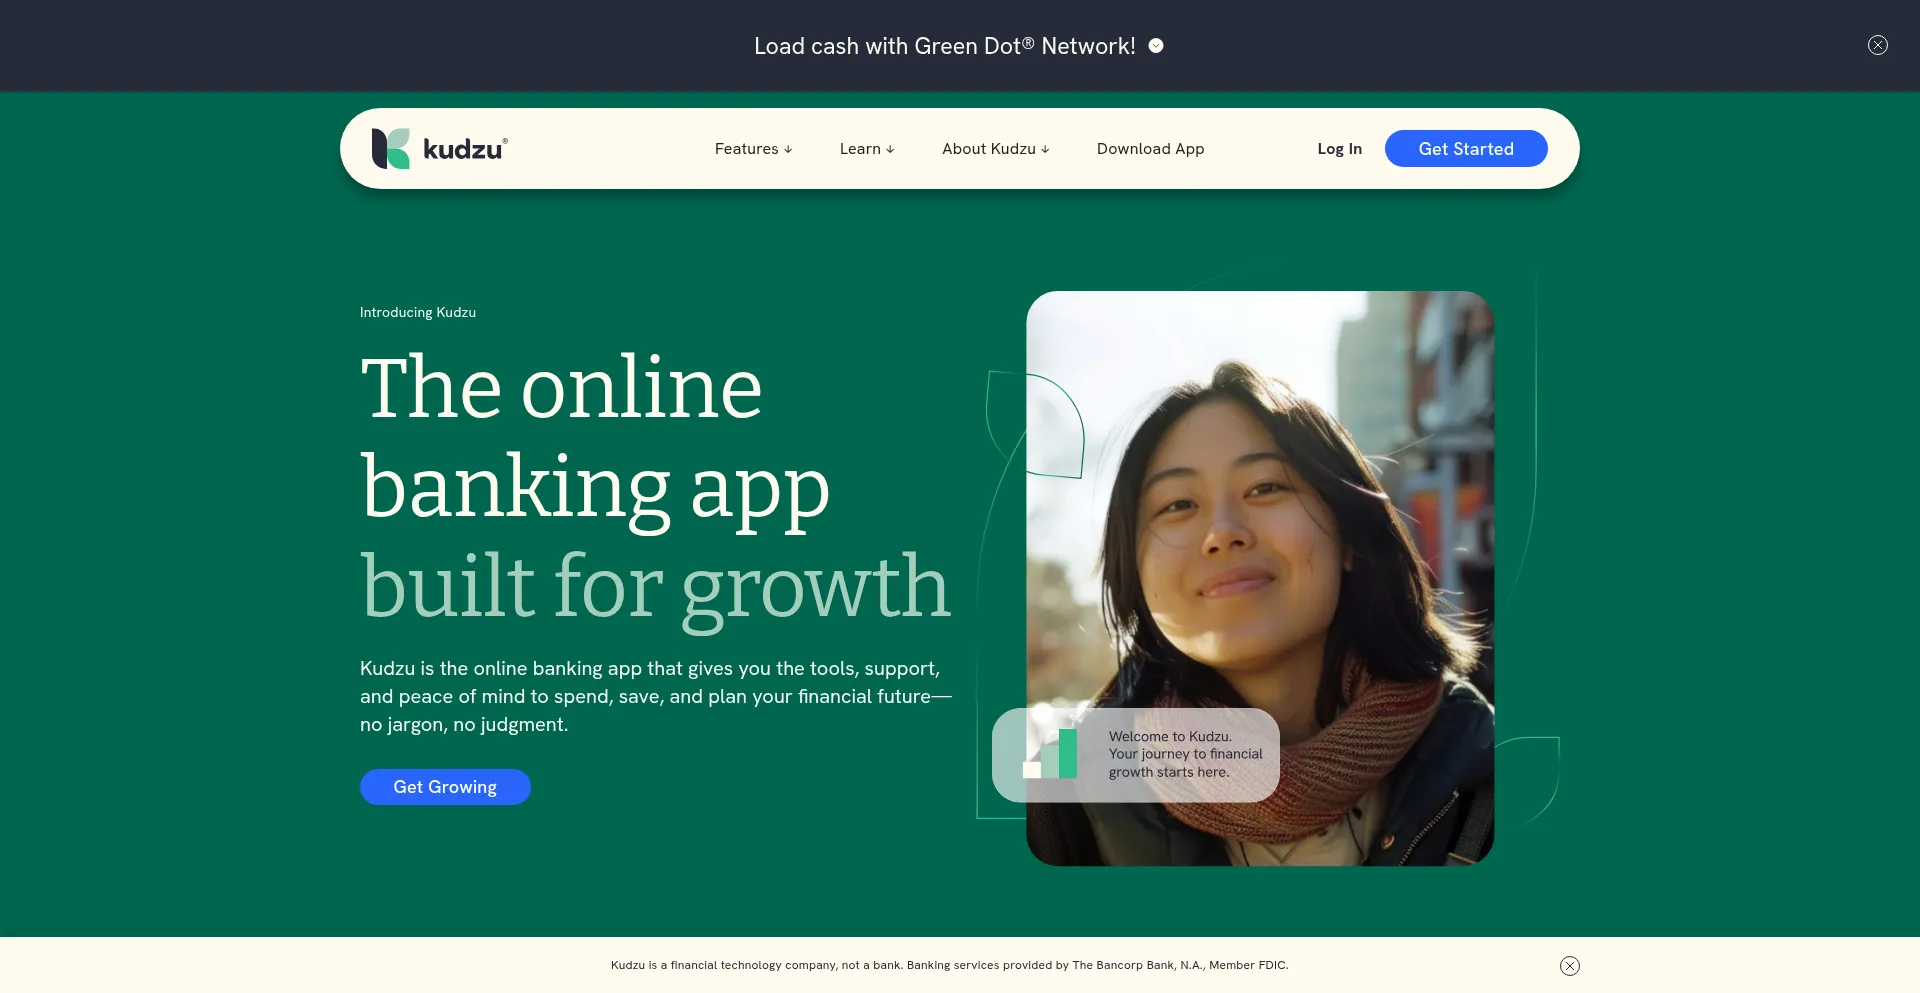The width and height of the screenshot is (1920, 993).
Task: Click the Kudzu leaf logo icon
Action: [x=391, y=149]
